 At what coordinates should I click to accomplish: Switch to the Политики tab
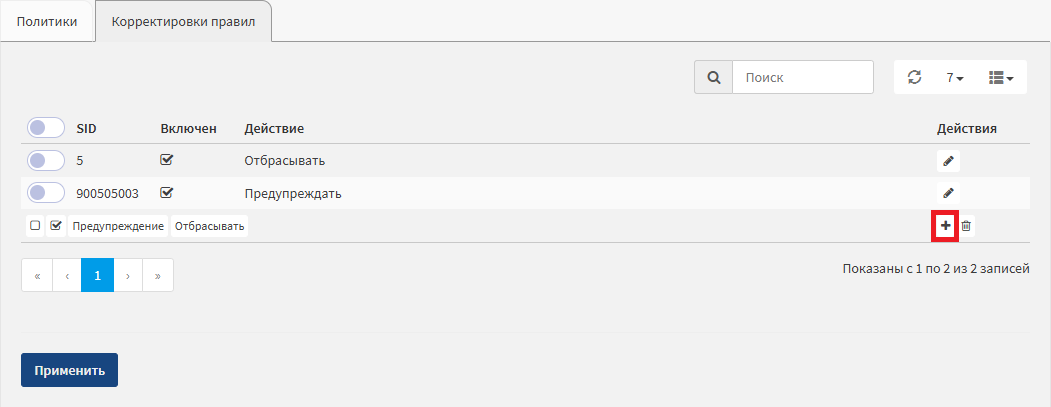47,21
